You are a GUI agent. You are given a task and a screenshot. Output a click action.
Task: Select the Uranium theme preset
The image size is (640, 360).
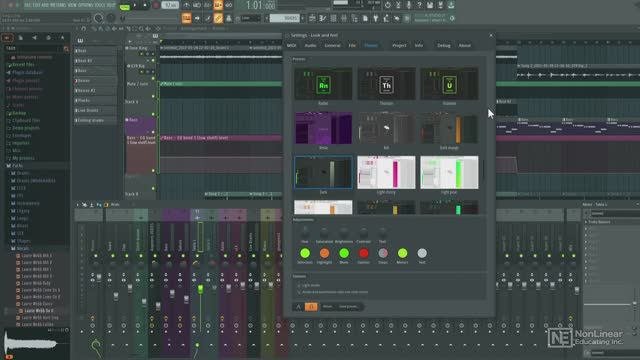[x=449, y=84]
